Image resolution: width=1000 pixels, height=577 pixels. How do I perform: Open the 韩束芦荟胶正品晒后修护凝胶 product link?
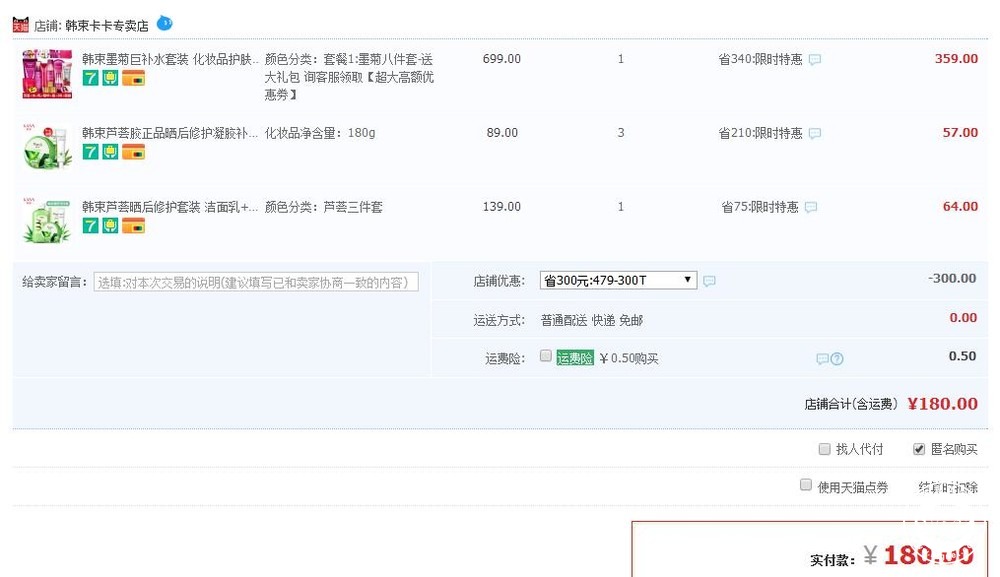coord(170,133)
